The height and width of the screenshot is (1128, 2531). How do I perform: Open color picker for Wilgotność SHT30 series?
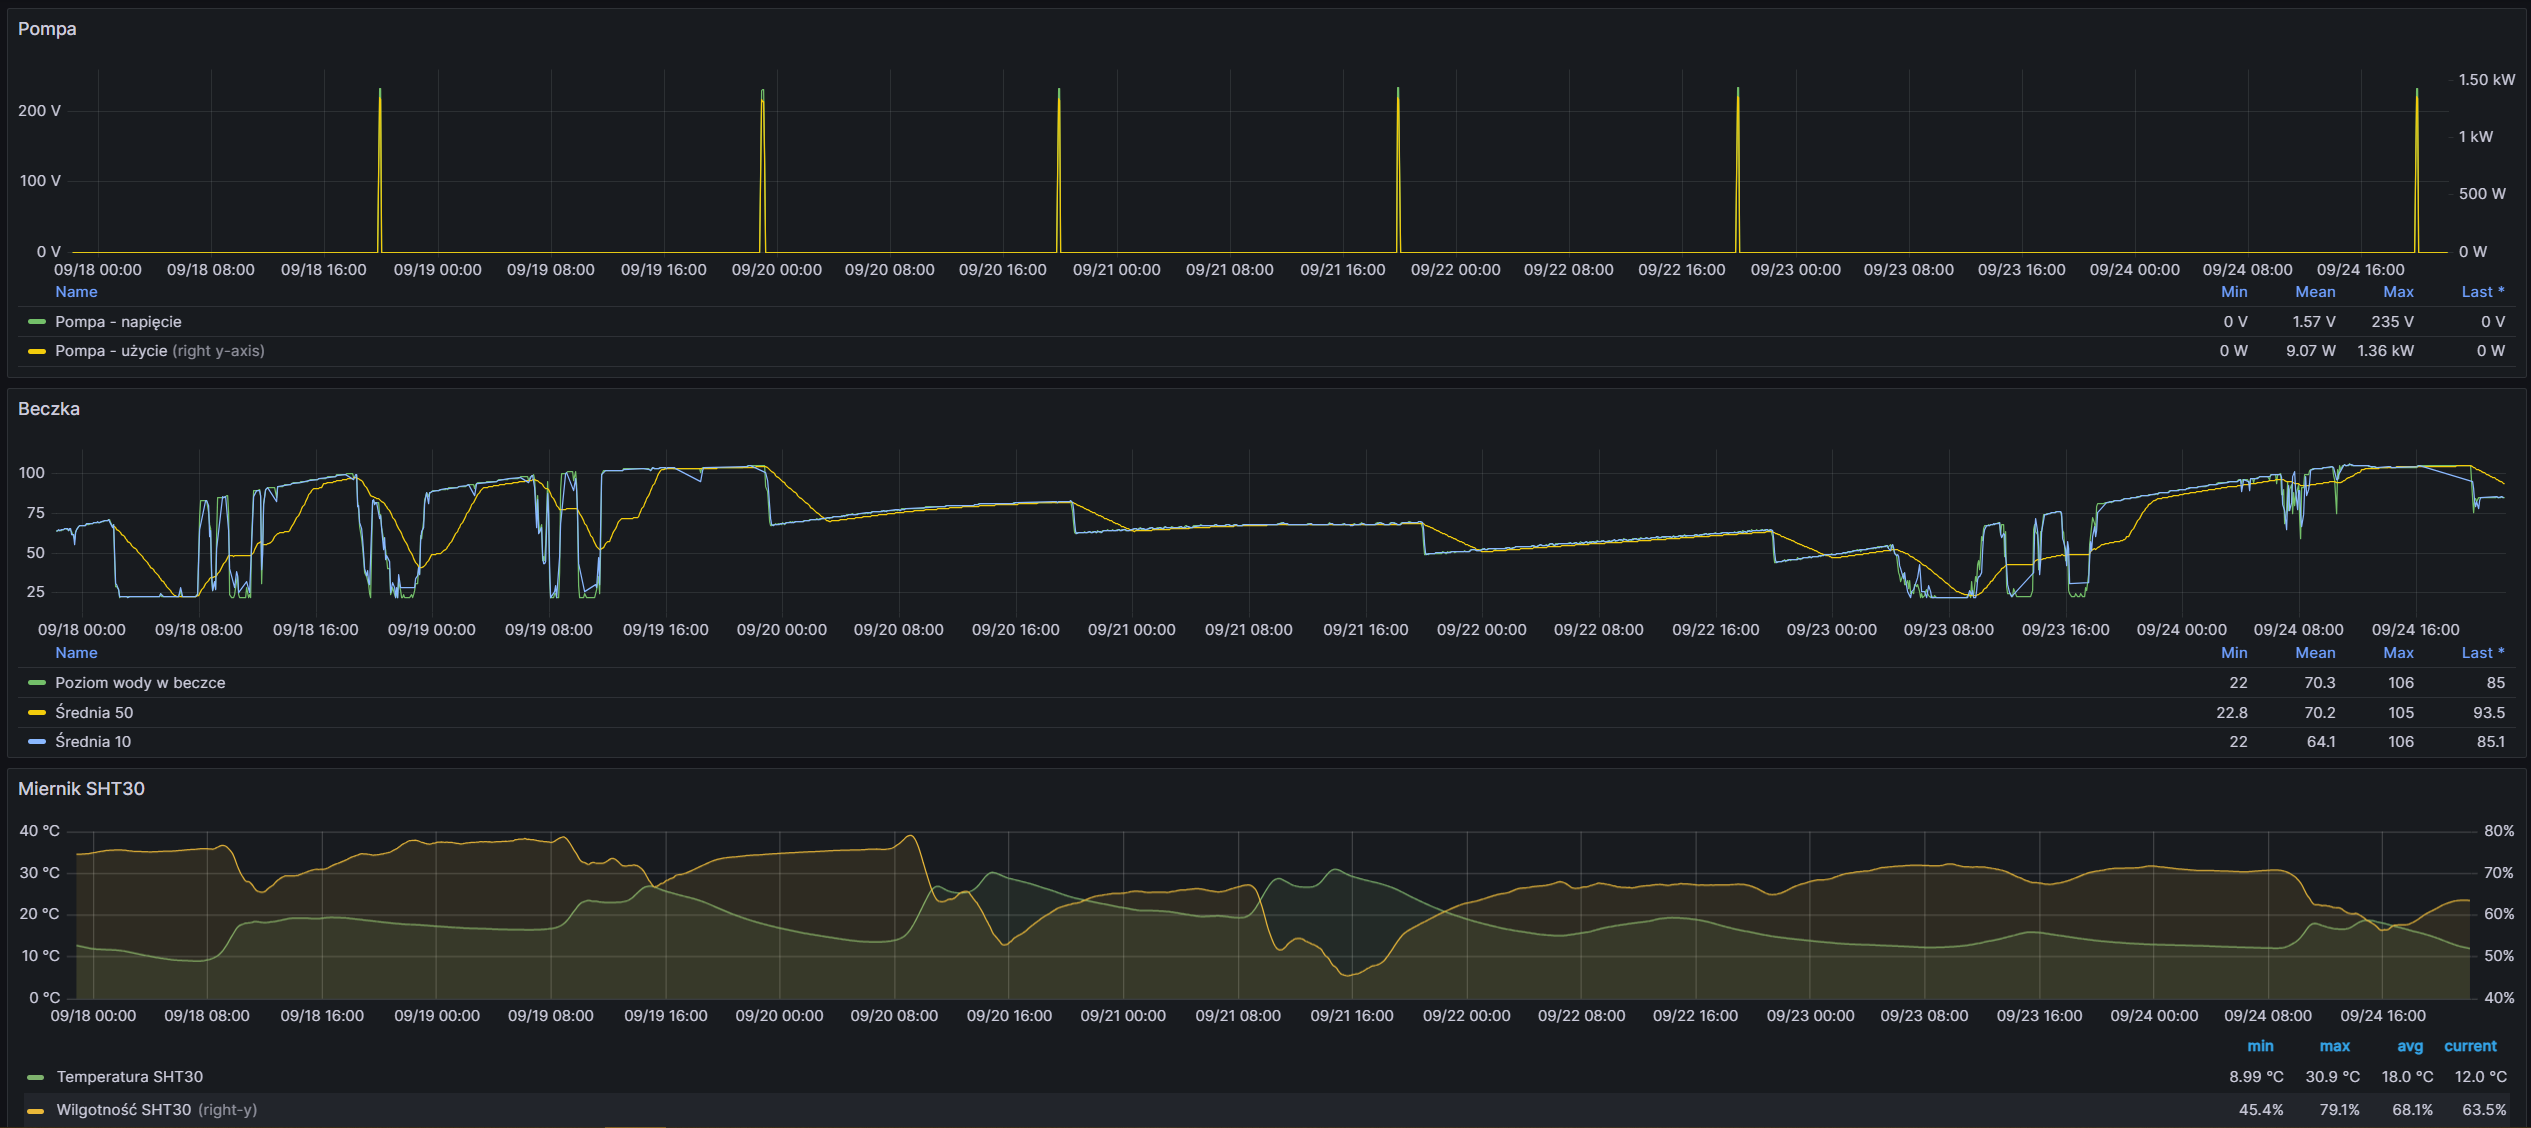pos(36,1110)
